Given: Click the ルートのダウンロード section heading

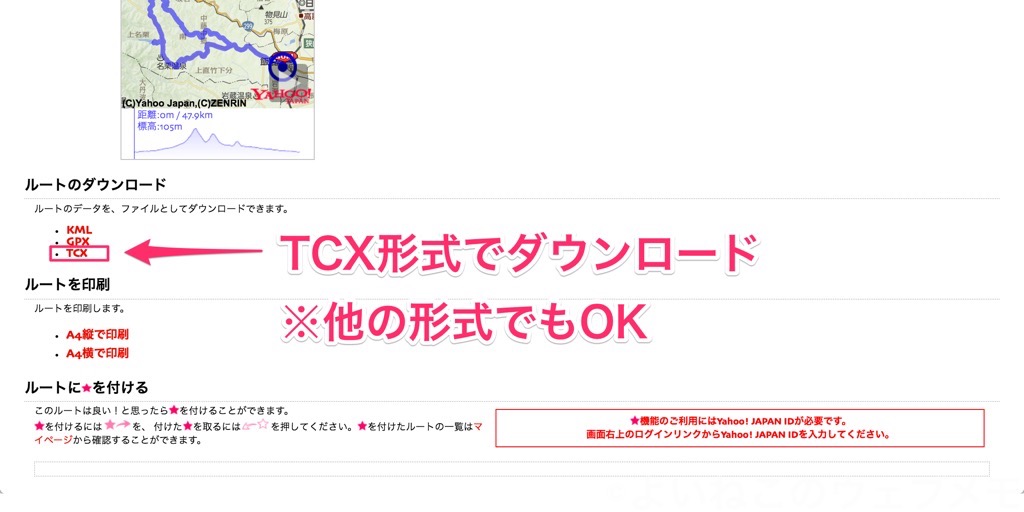Looking at the screenshot, I should click(x=95, y=185).
